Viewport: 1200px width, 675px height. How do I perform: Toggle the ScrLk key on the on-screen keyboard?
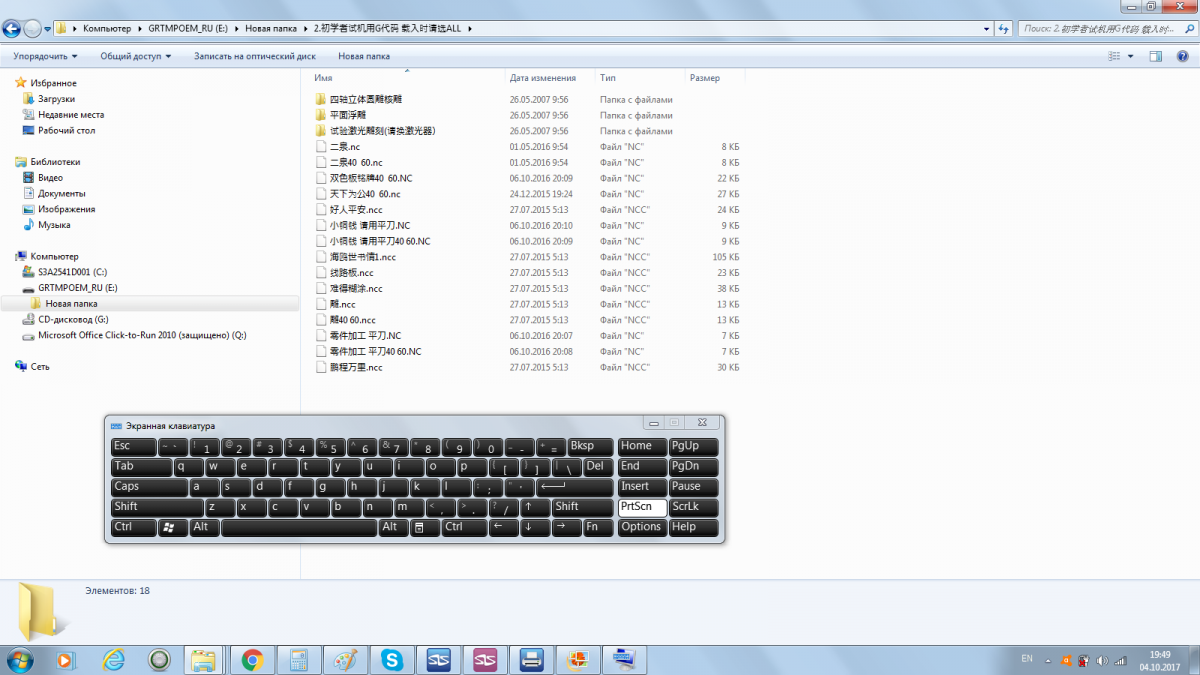pyautogui.click(x=694, y=507)
